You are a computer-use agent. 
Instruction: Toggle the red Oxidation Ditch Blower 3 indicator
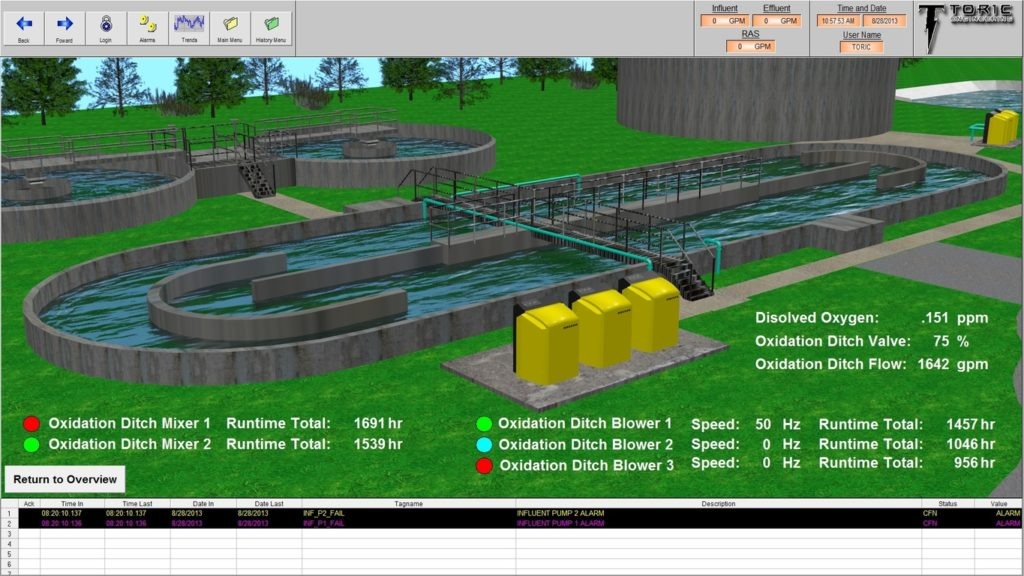484,466
